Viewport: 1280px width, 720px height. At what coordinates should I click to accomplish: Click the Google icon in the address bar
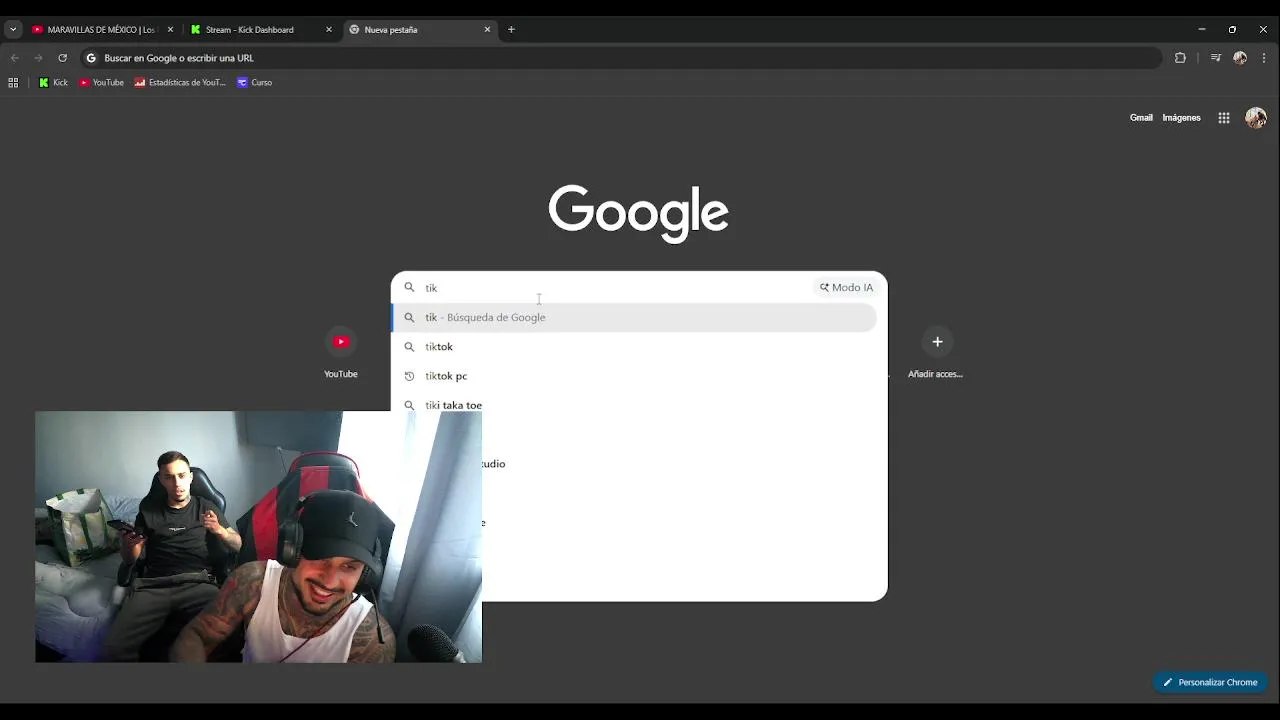[x=91, y=58]
